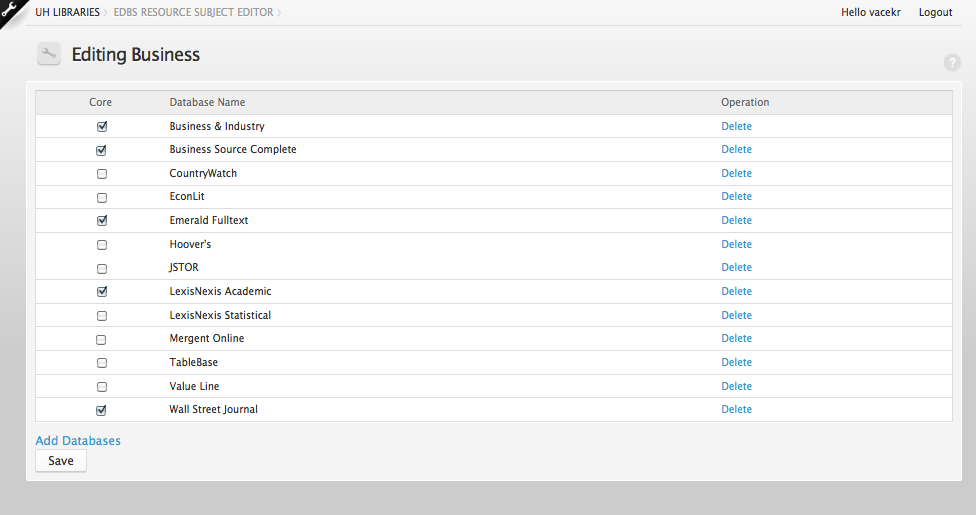The height and width of the screenshot is (515, 976).
Task: Uncheck Core for Business & Industry
Action: pos(101,126)
